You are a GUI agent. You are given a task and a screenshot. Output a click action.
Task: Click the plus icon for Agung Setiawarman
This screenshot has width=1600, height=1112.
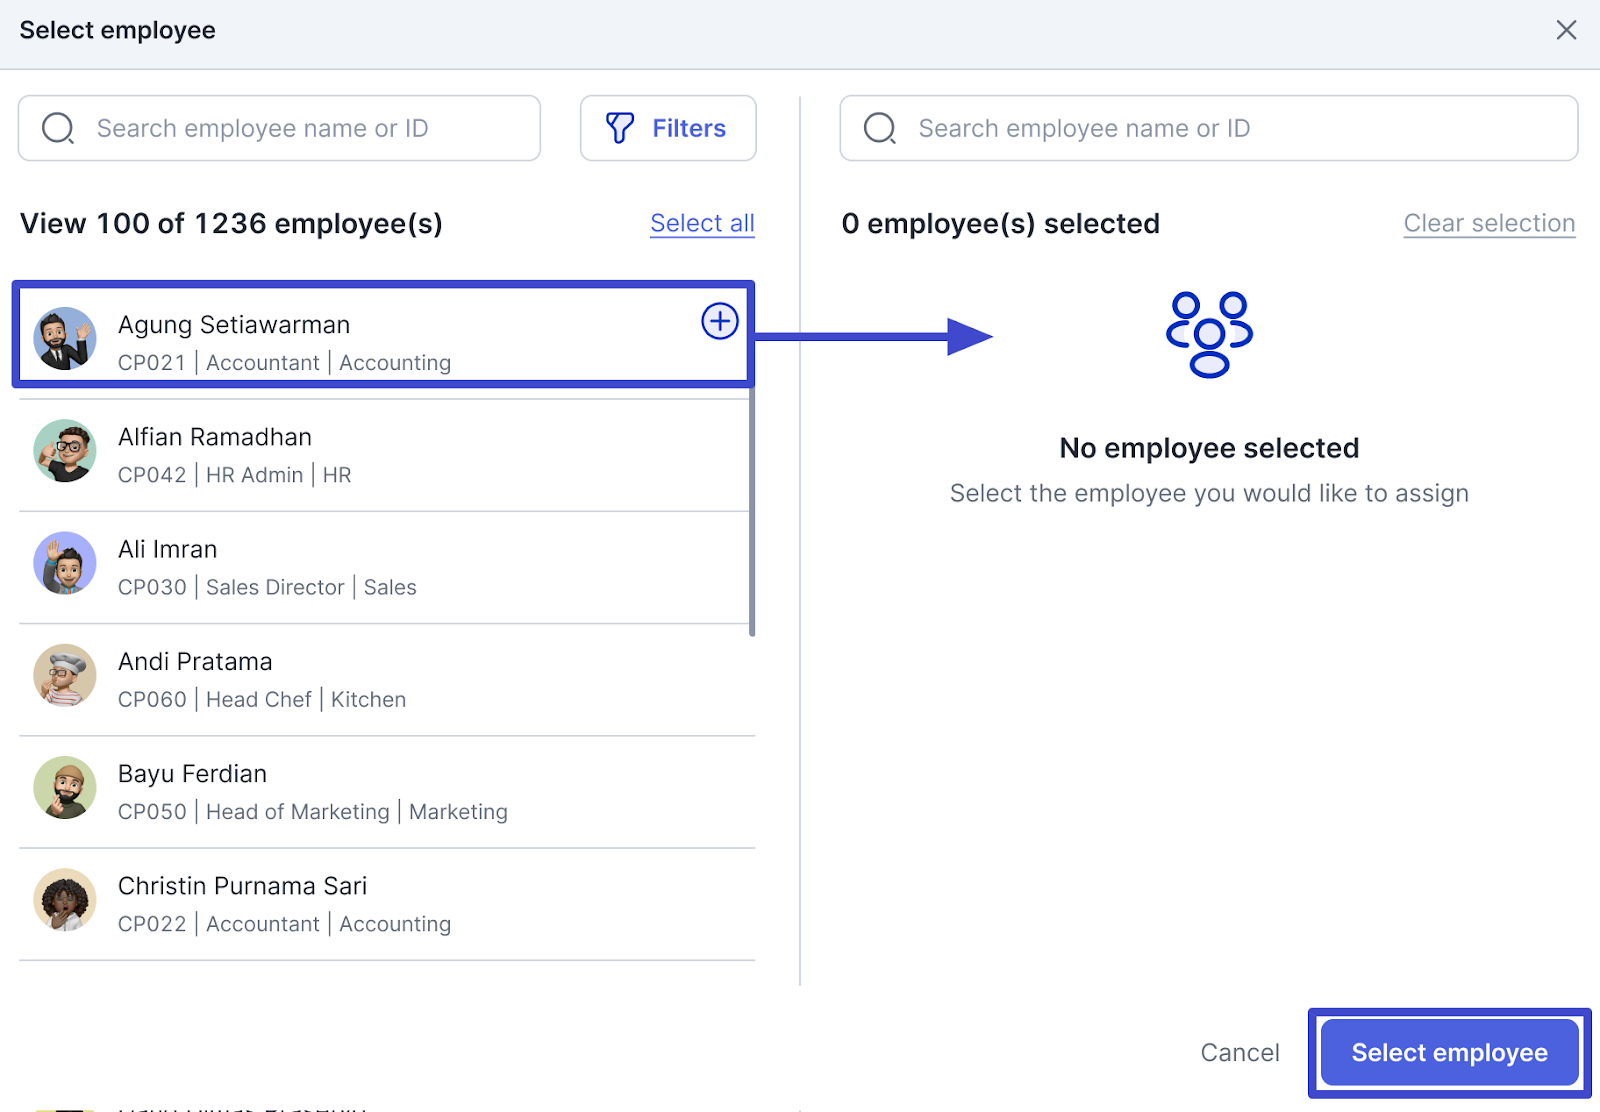tap(720, 321)
